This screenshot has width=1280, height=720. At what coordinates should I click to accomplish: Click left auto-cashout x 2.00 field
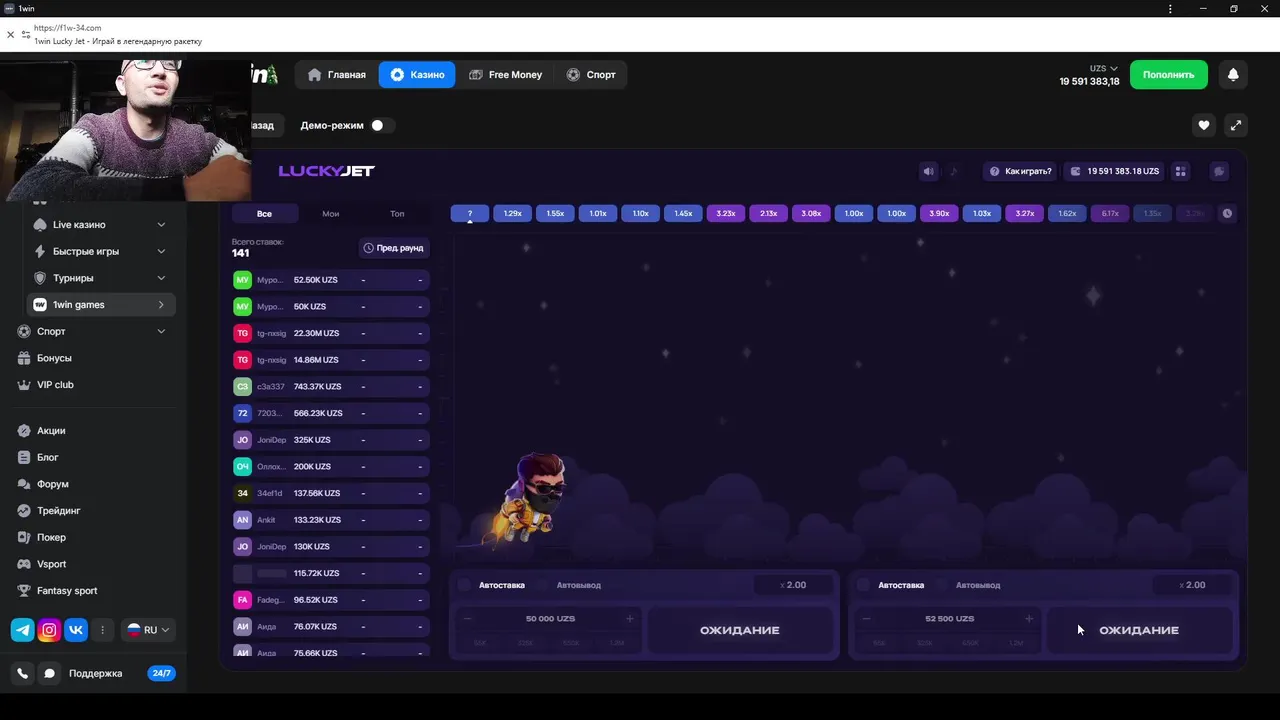pyautogui.click(x=793, y=585)
